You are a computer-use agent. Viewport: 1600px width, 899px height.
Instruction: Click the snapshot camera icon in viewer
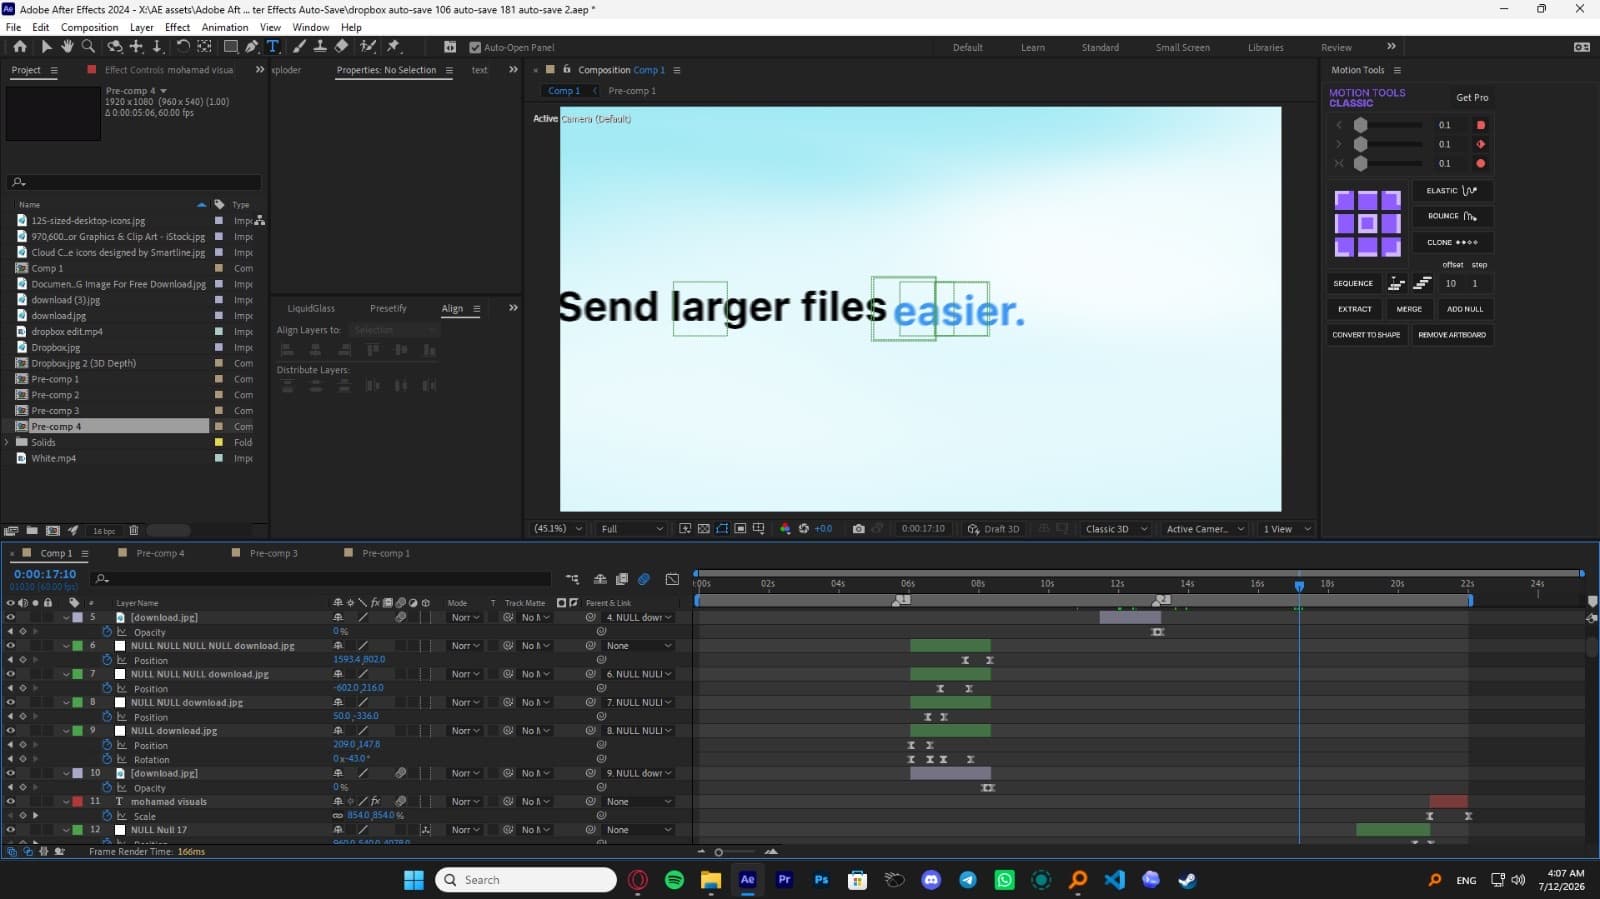pos(858,529)
